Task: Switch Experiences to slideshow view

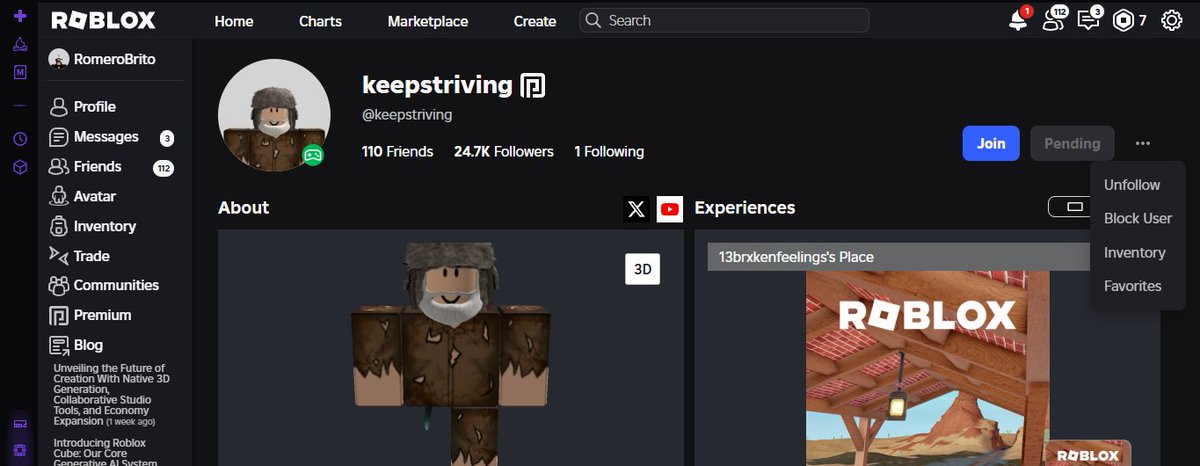Action: click(x=1074, y=207)
